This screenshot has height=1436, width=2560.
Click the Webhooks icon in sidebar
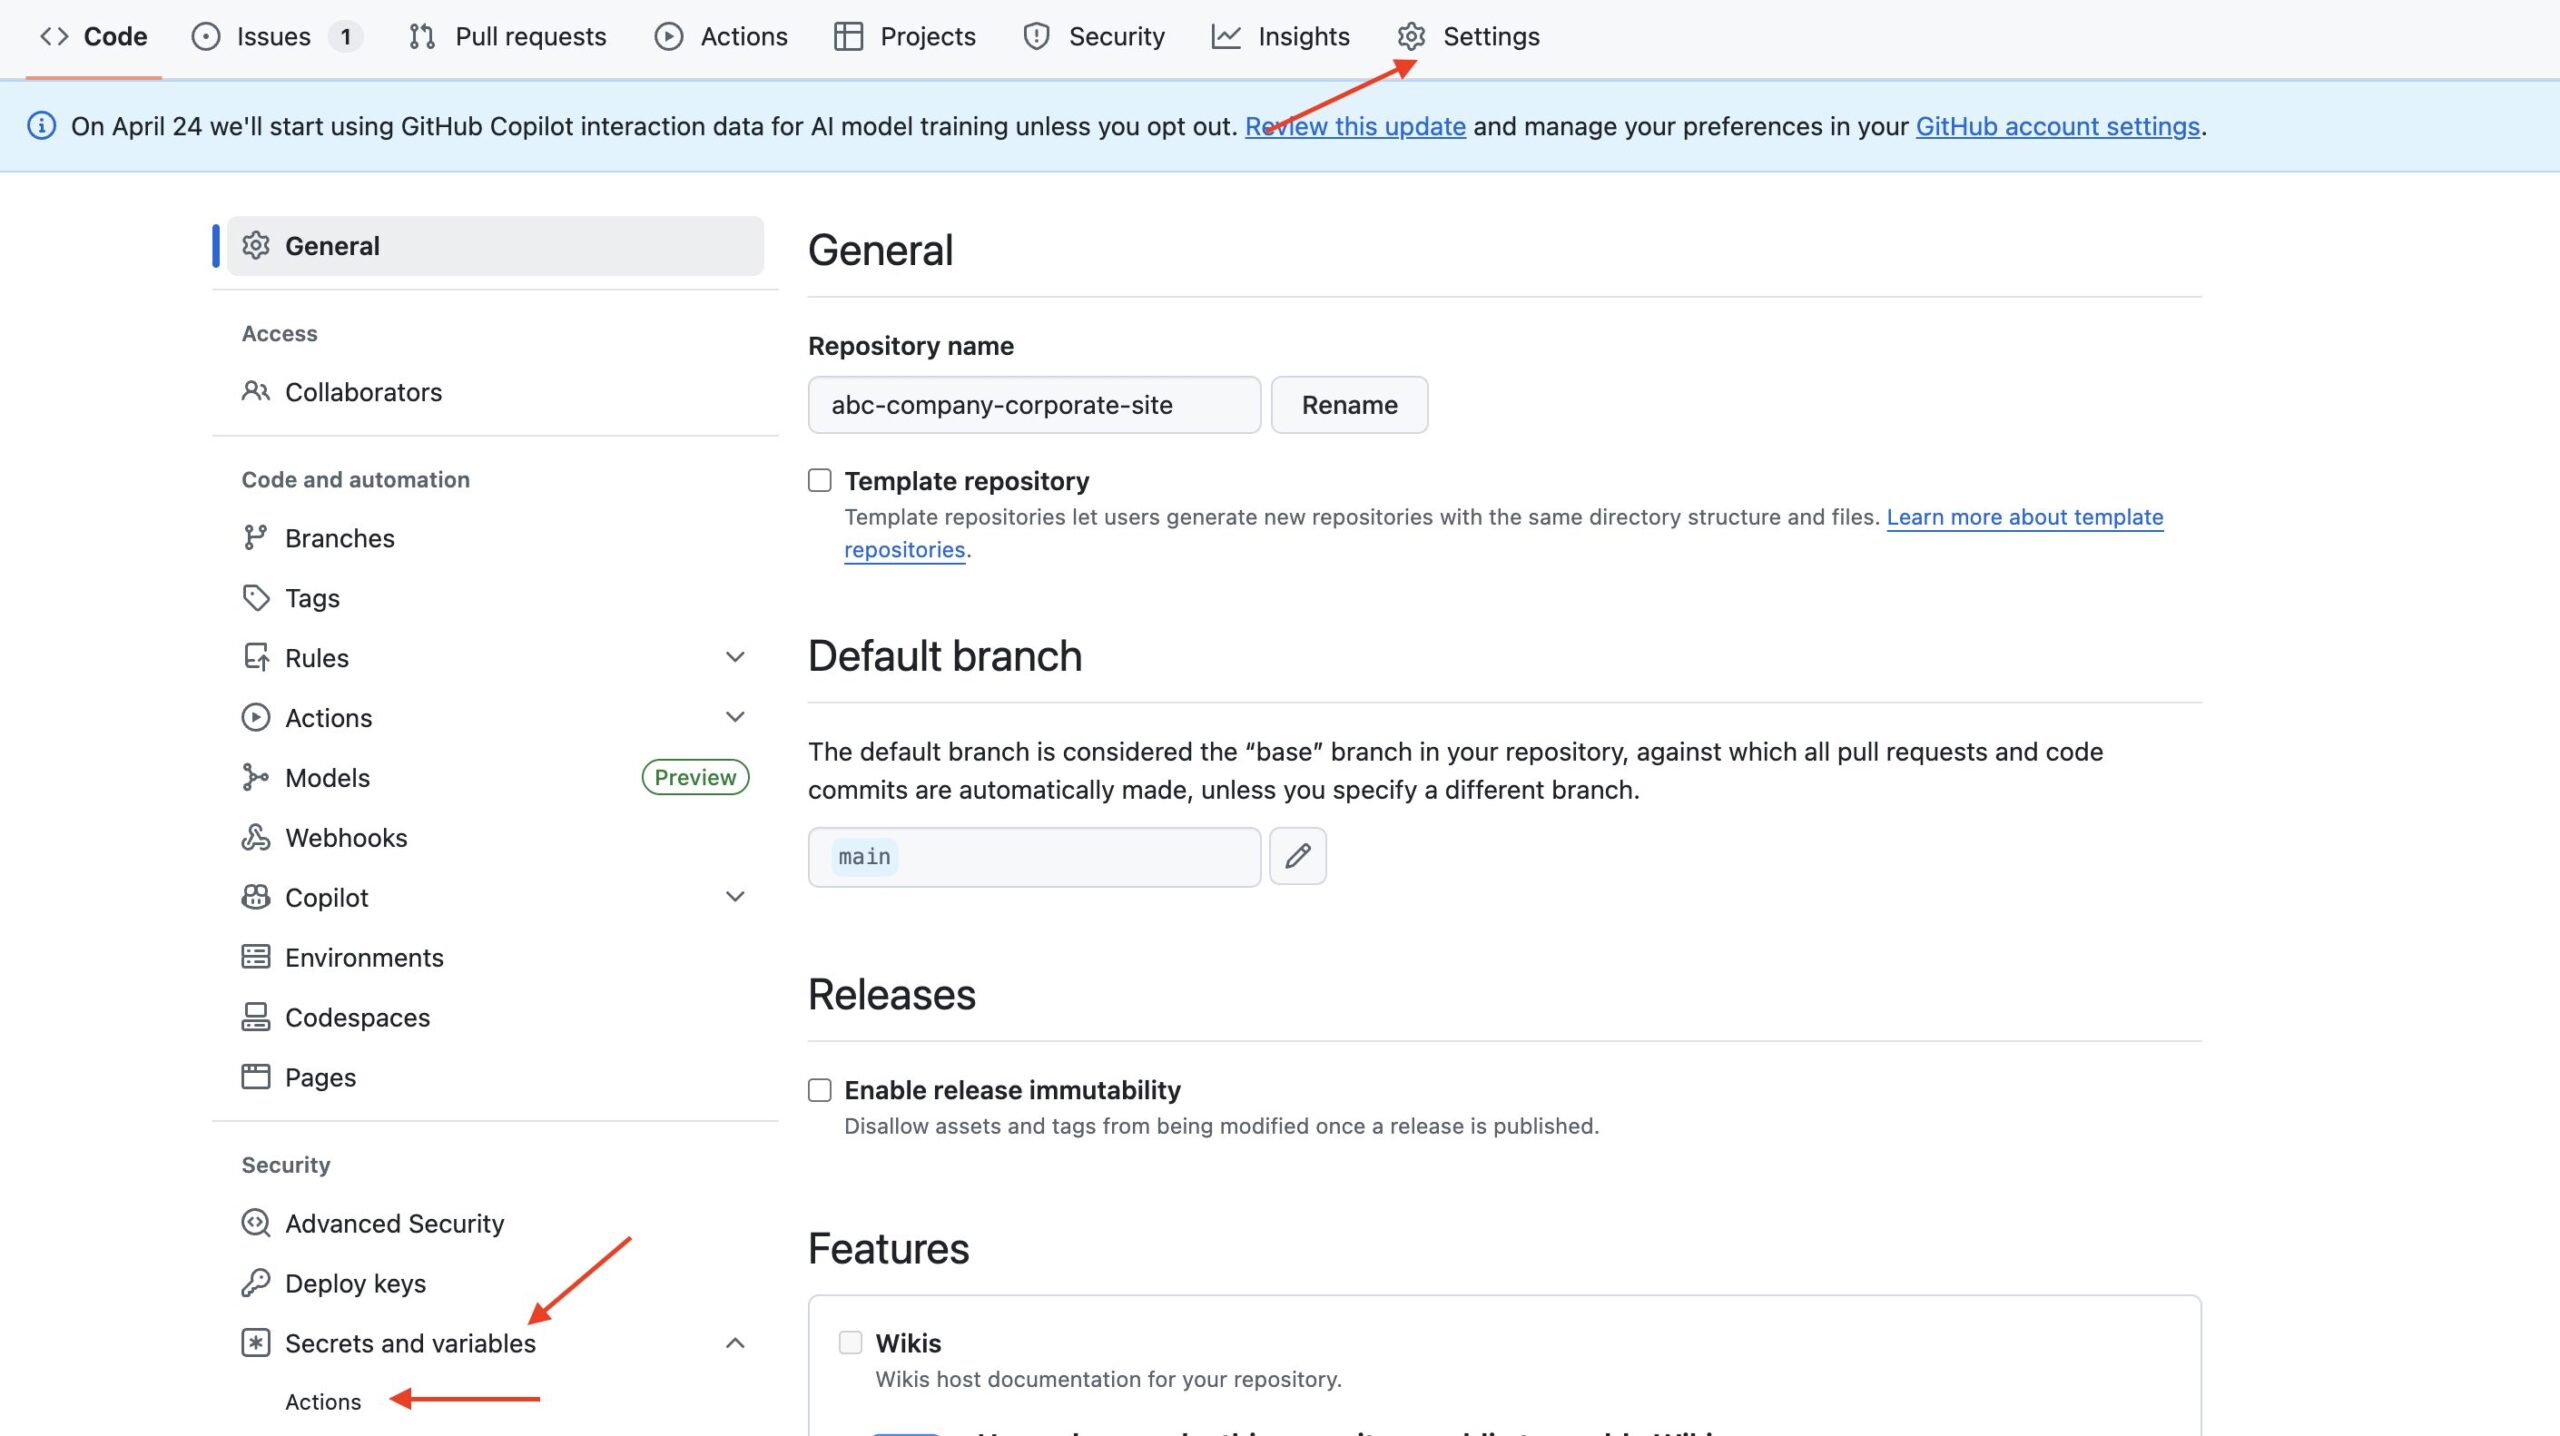pyautogui.click(x=255, y=838)
